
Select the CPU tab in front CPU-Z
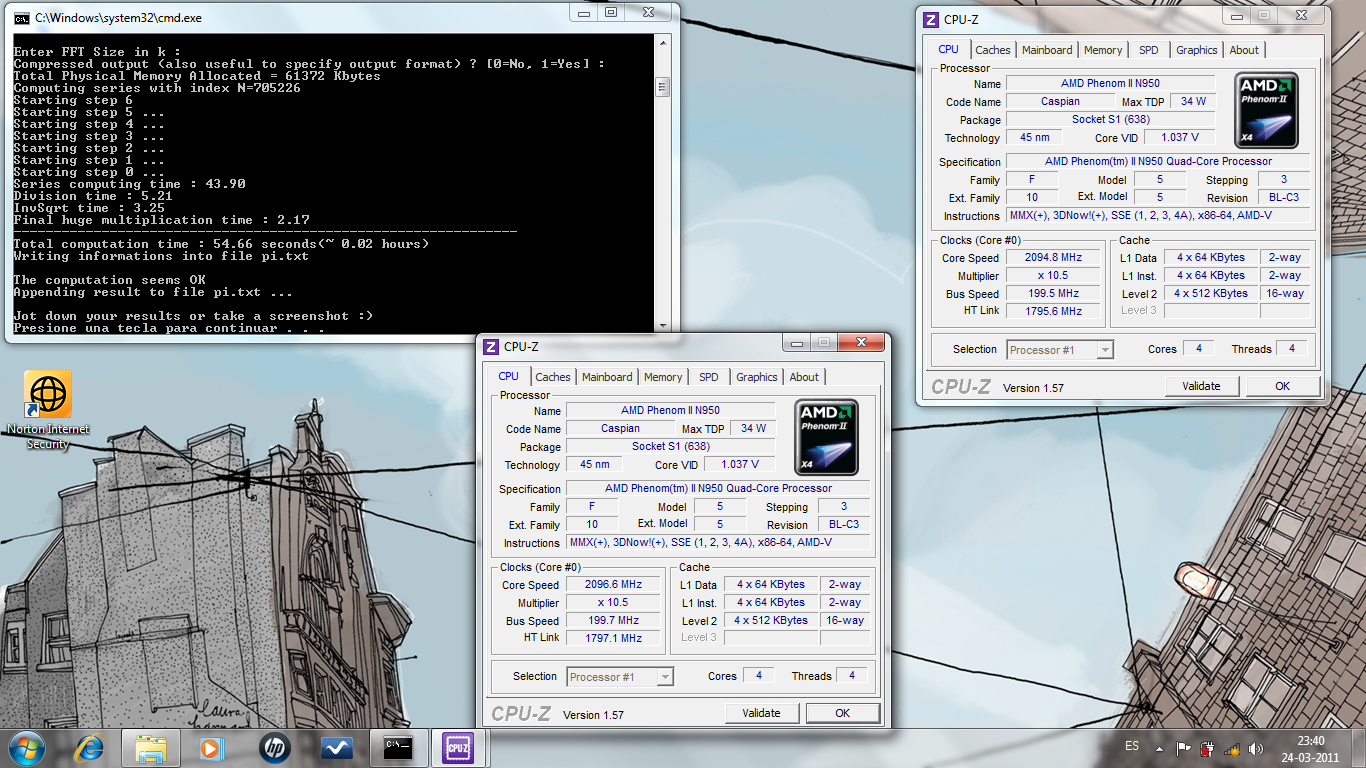[509, 376]
